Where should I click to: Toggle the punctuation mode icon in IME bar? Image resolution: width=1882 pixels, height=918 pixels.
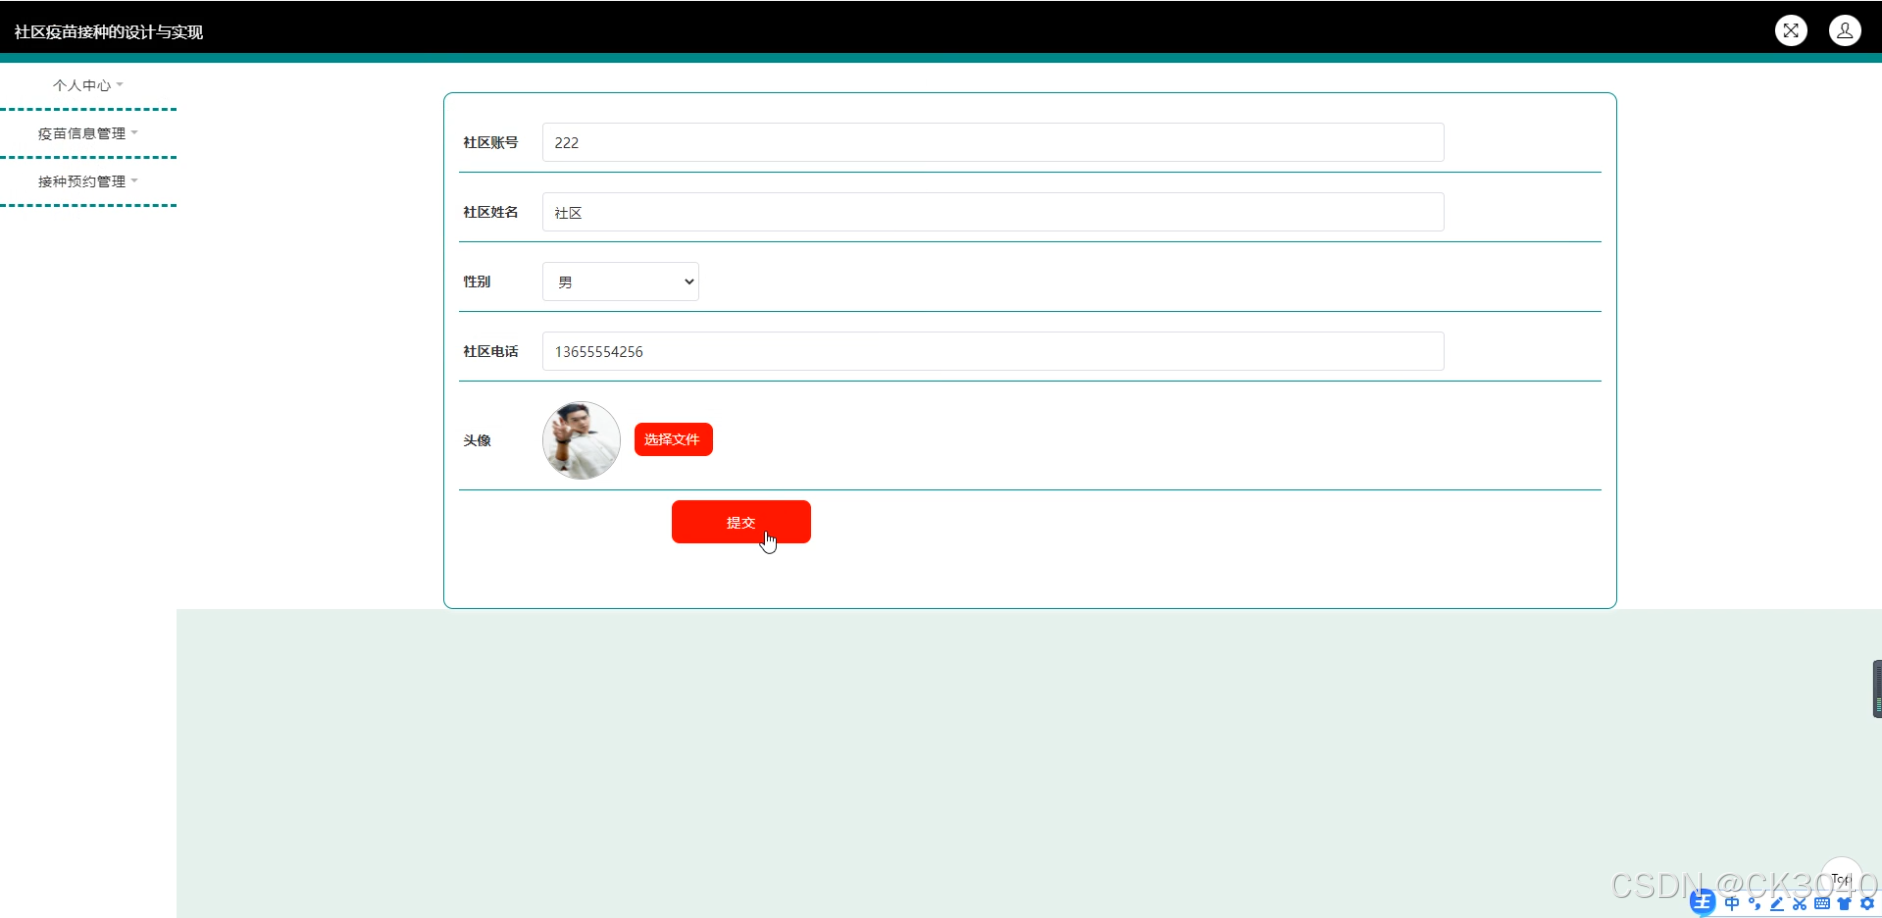[x=1754, y=903]
